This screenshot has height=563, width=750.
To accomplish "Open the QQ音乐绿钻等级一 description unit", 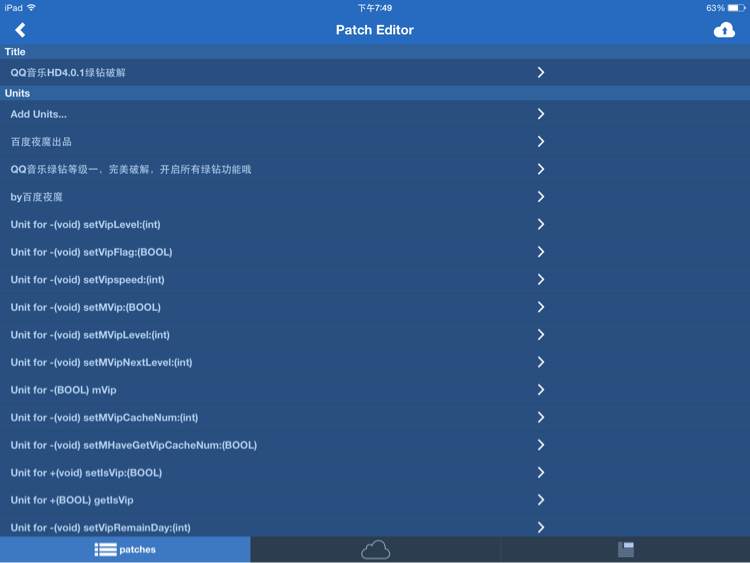I will tap(375, 169).
